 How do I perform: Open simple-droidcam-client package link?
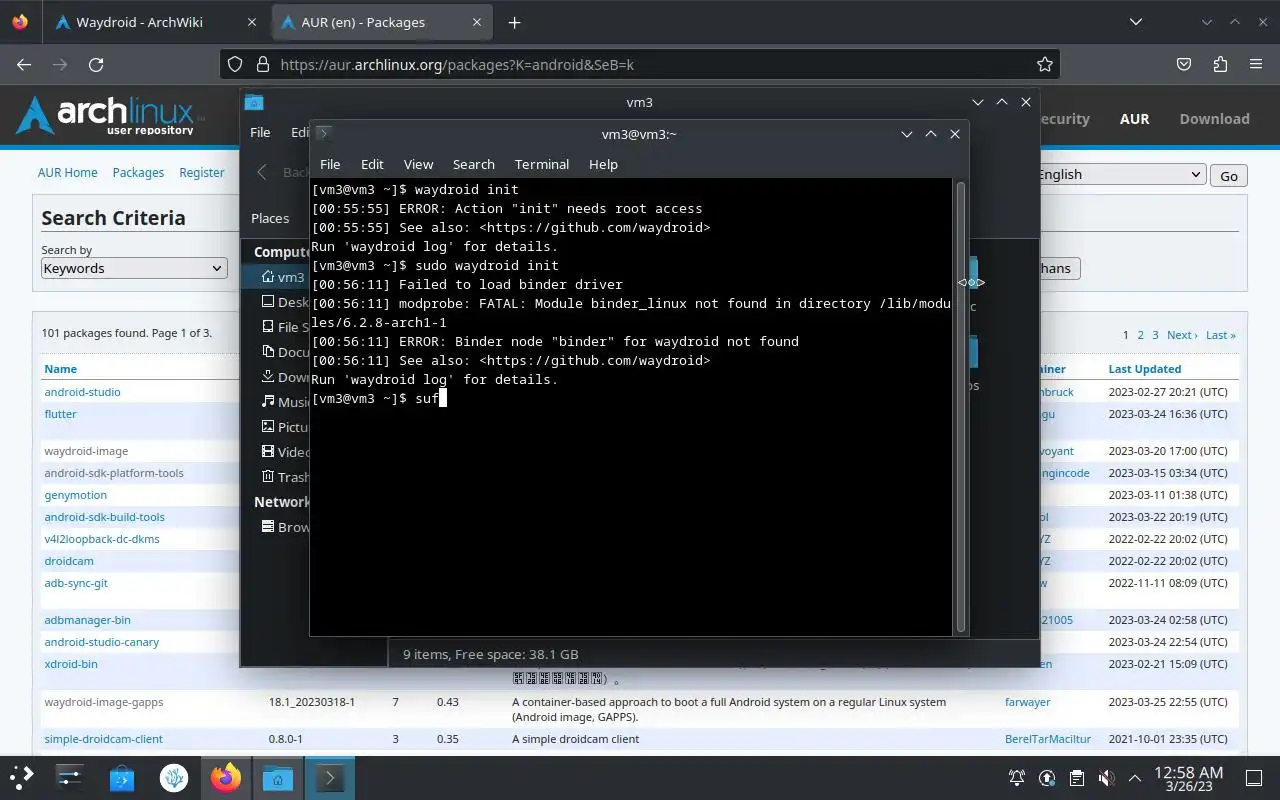[103, 739]
